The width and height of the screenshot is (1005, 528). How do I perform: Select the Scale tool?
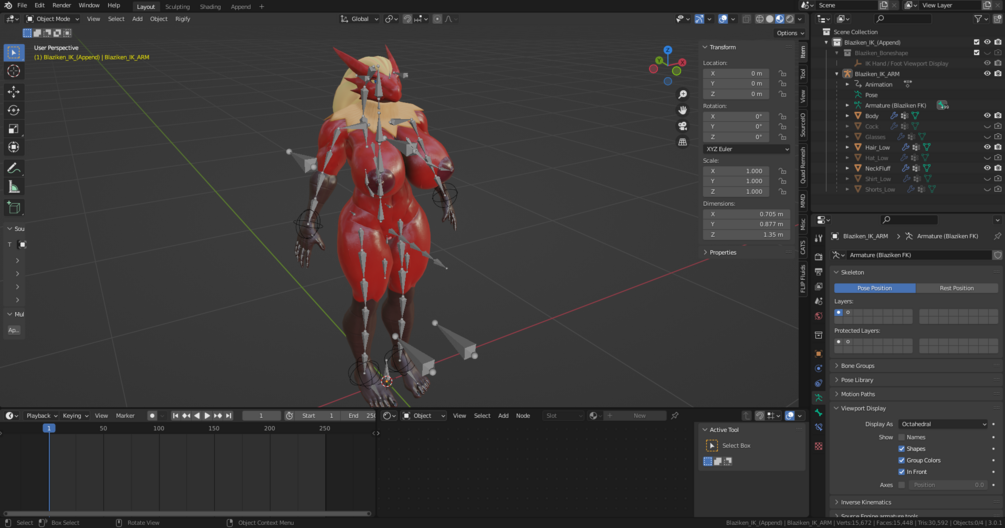tap(13, 129)
